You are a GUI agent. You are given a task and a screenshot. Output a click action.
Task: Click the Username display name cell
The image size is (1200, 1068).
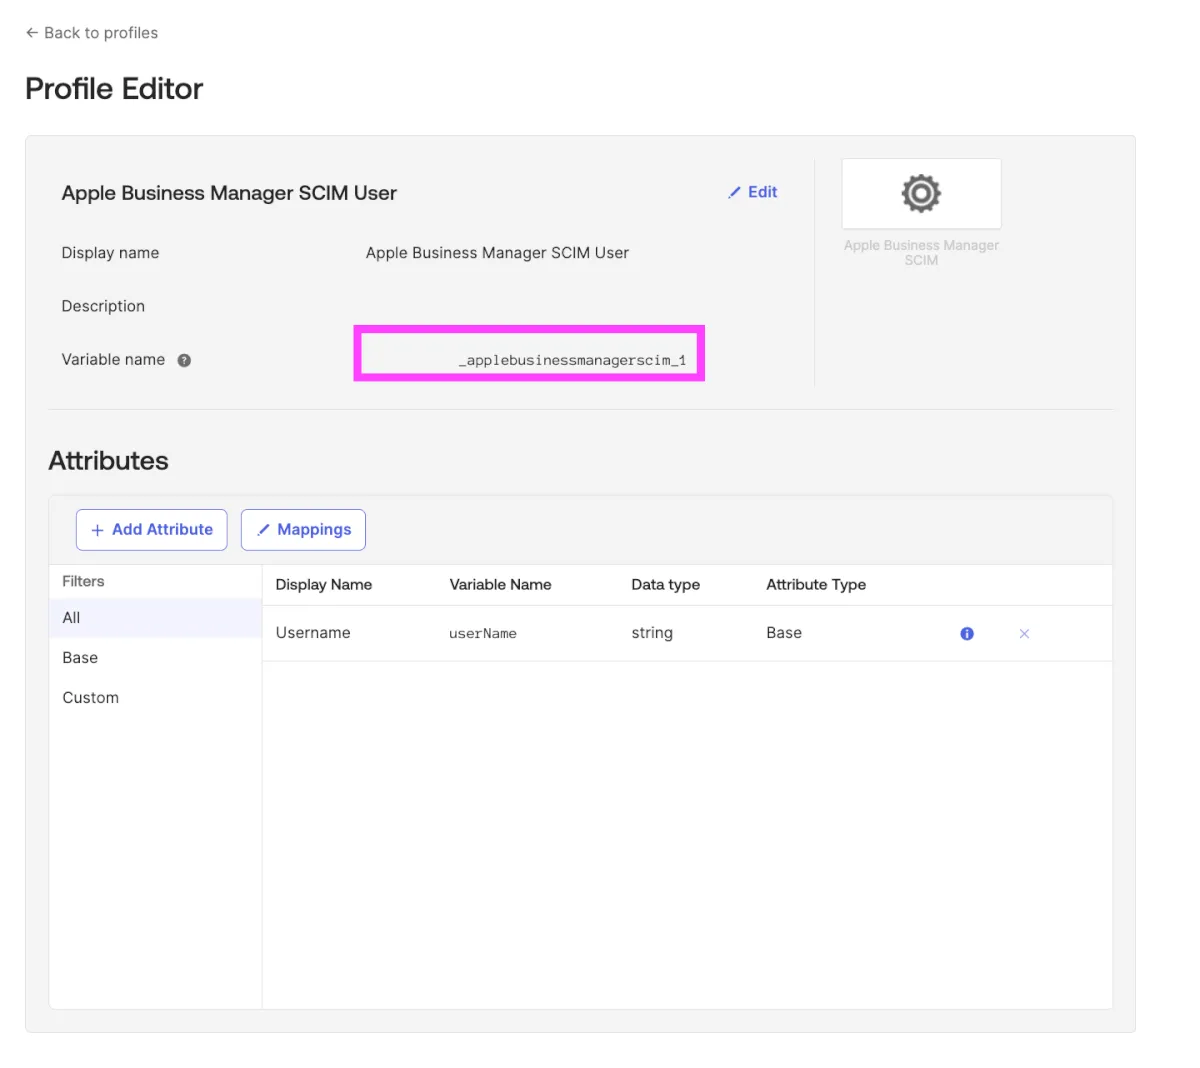313,633
